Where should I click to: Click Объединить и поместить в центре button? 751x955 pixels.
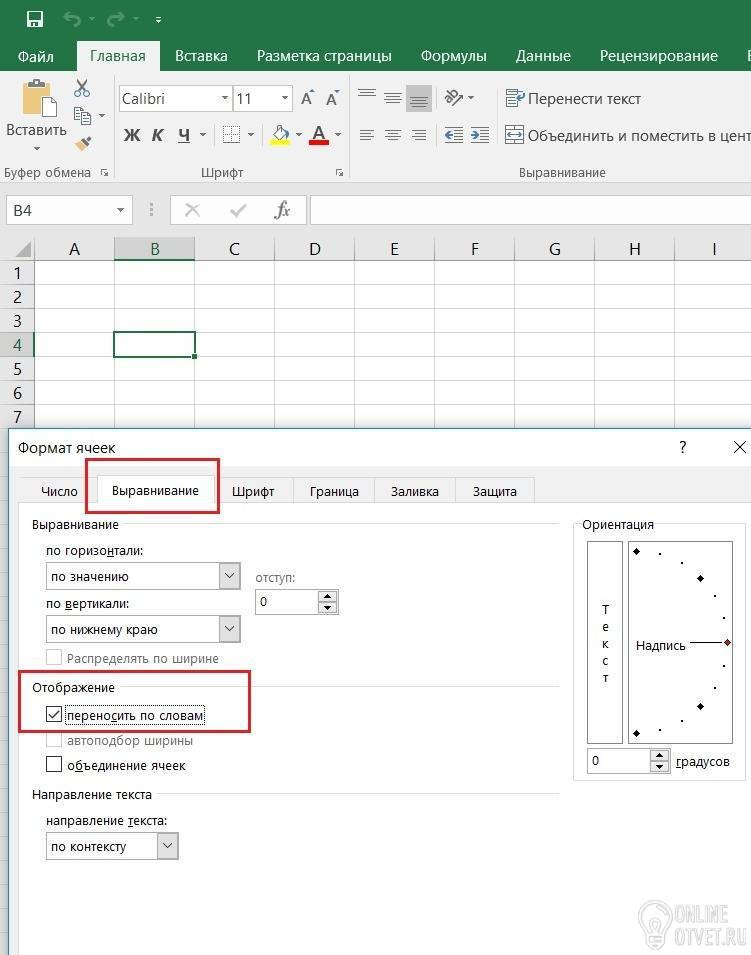(x=627, y=135)
